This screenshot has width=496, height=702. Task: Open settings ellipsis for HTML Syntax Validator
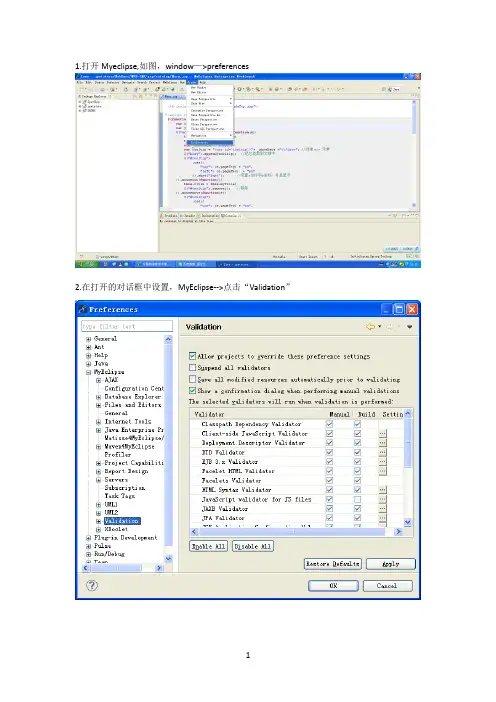[x=382, y=490]
